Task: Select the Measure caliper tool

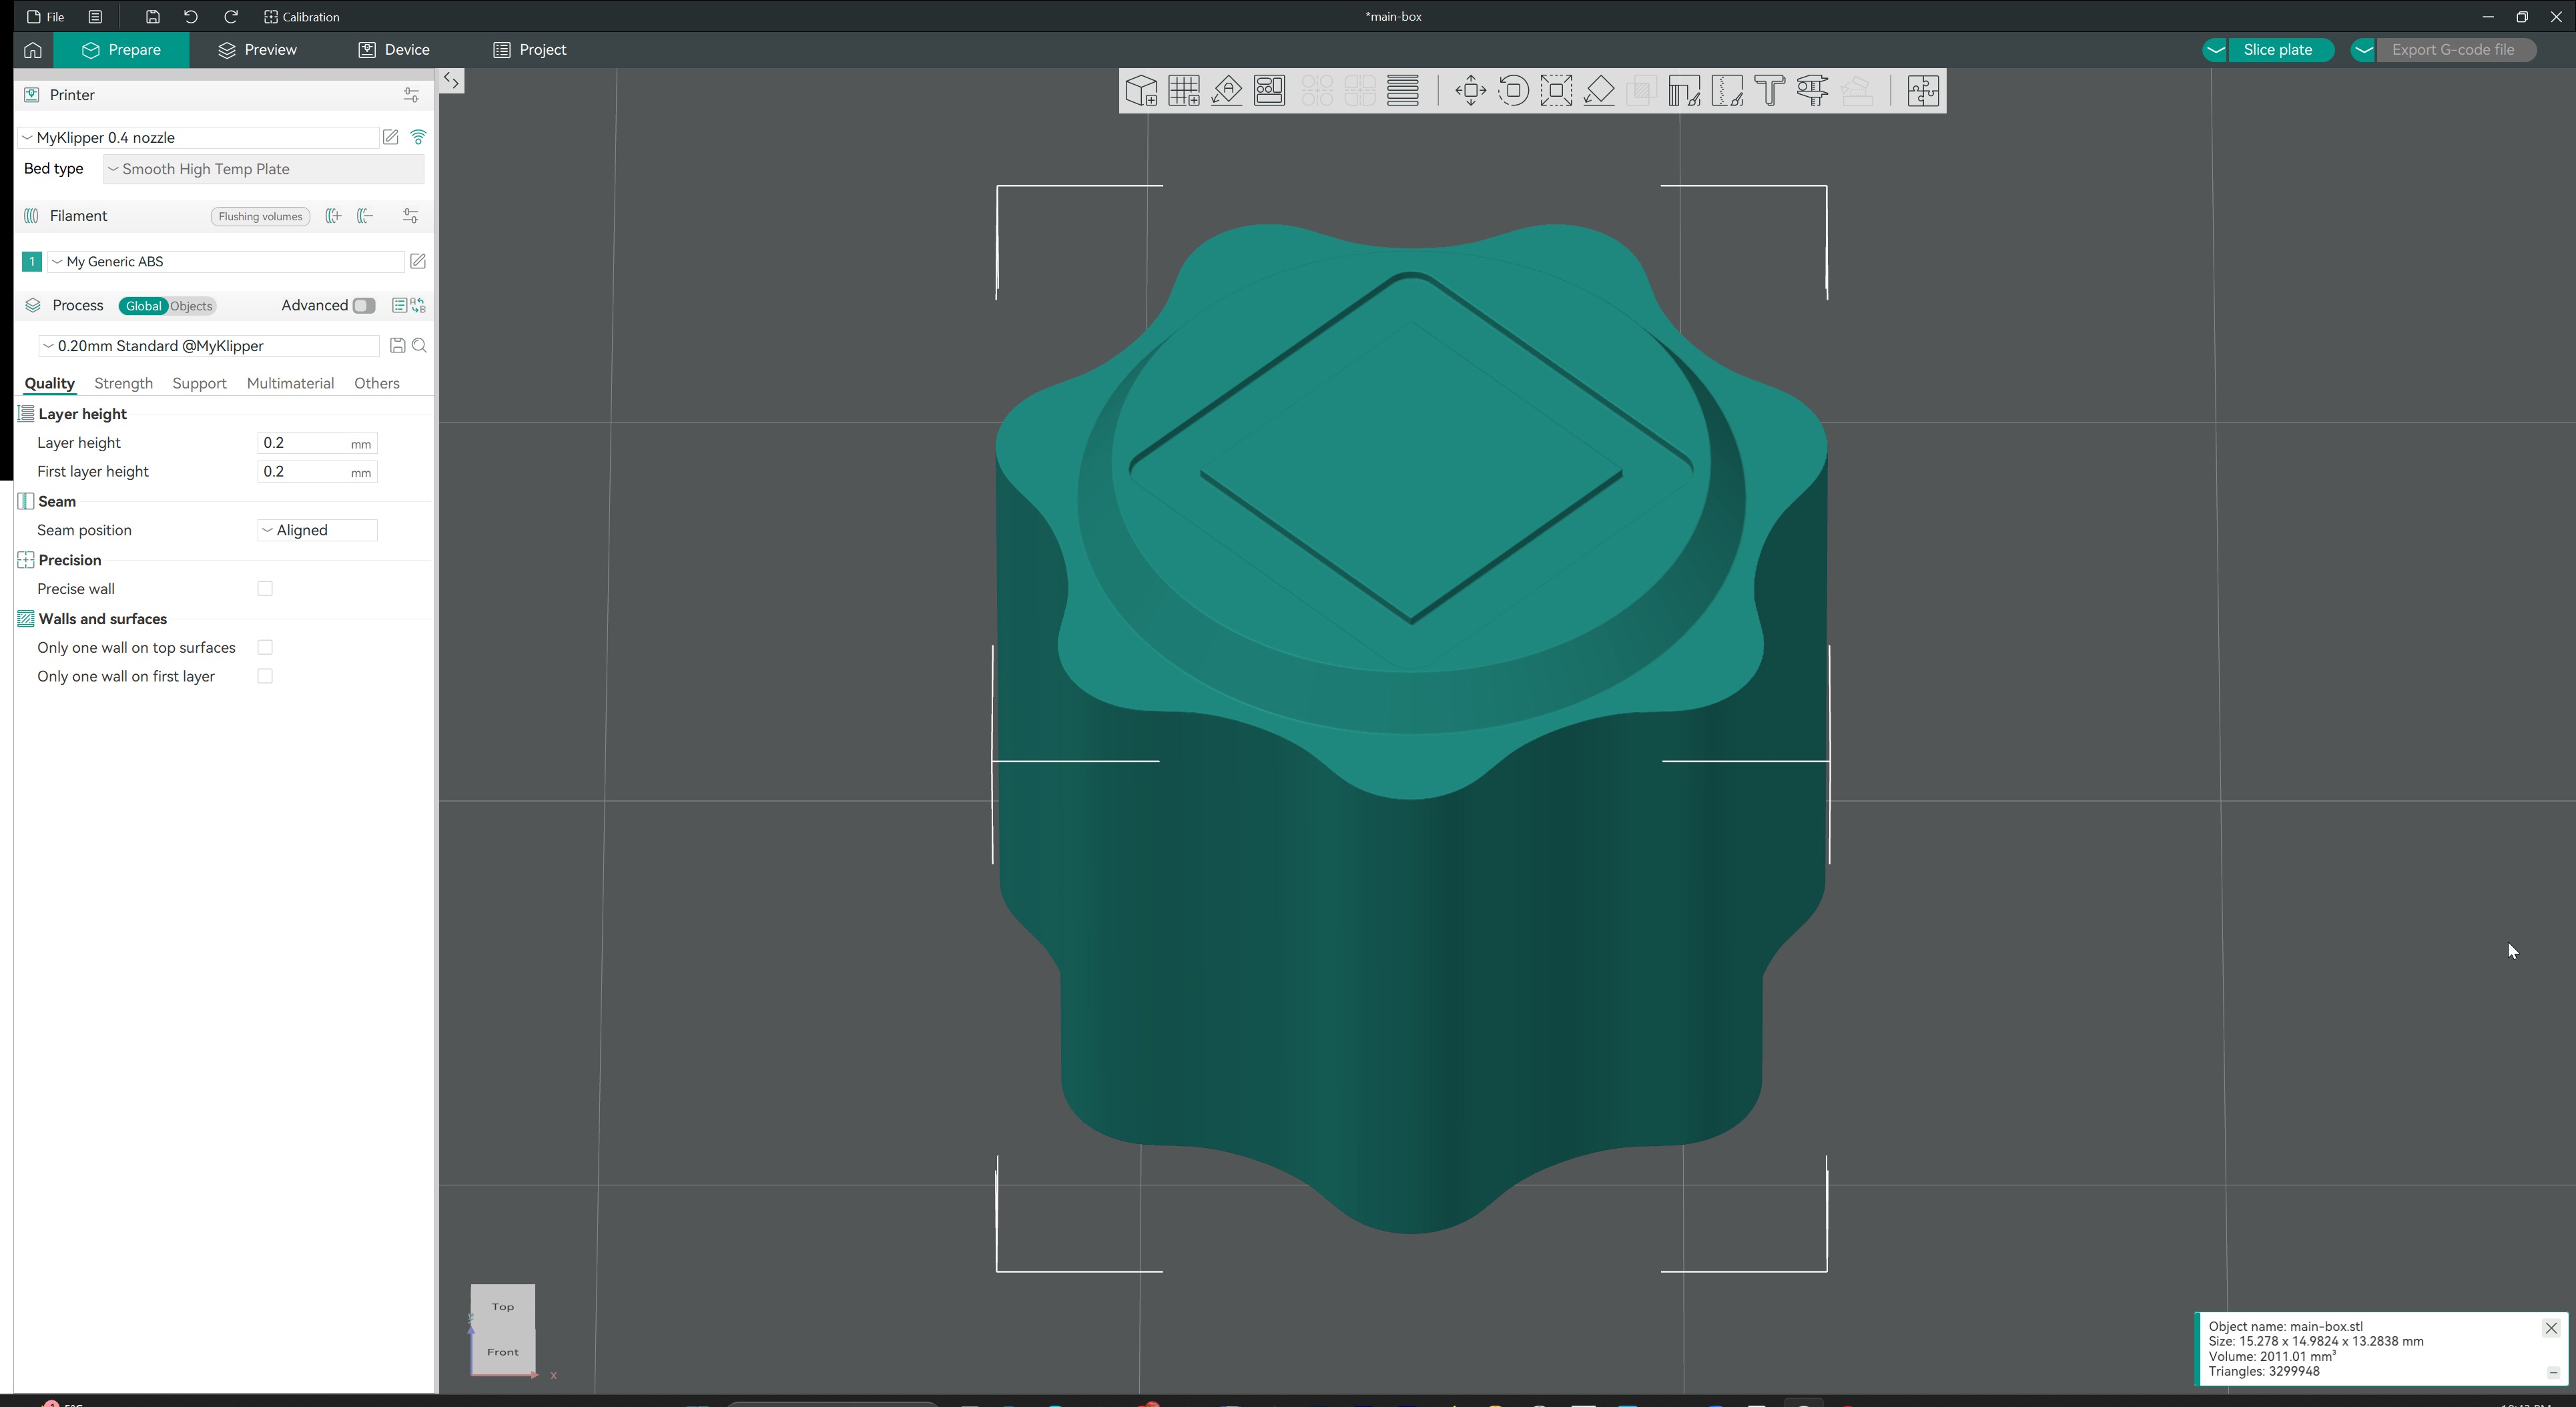Action: click(1813, 91)
